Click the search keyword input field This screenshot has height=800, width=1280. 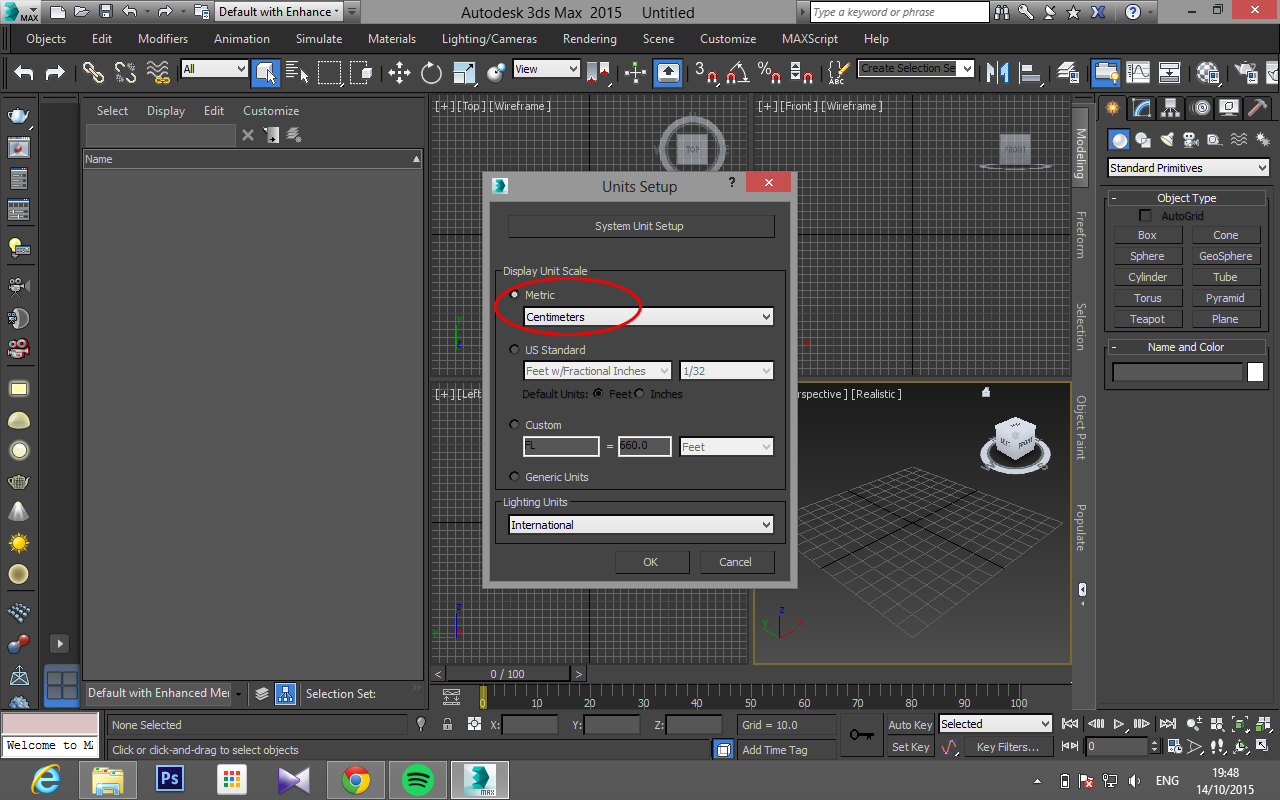[900, 12]
